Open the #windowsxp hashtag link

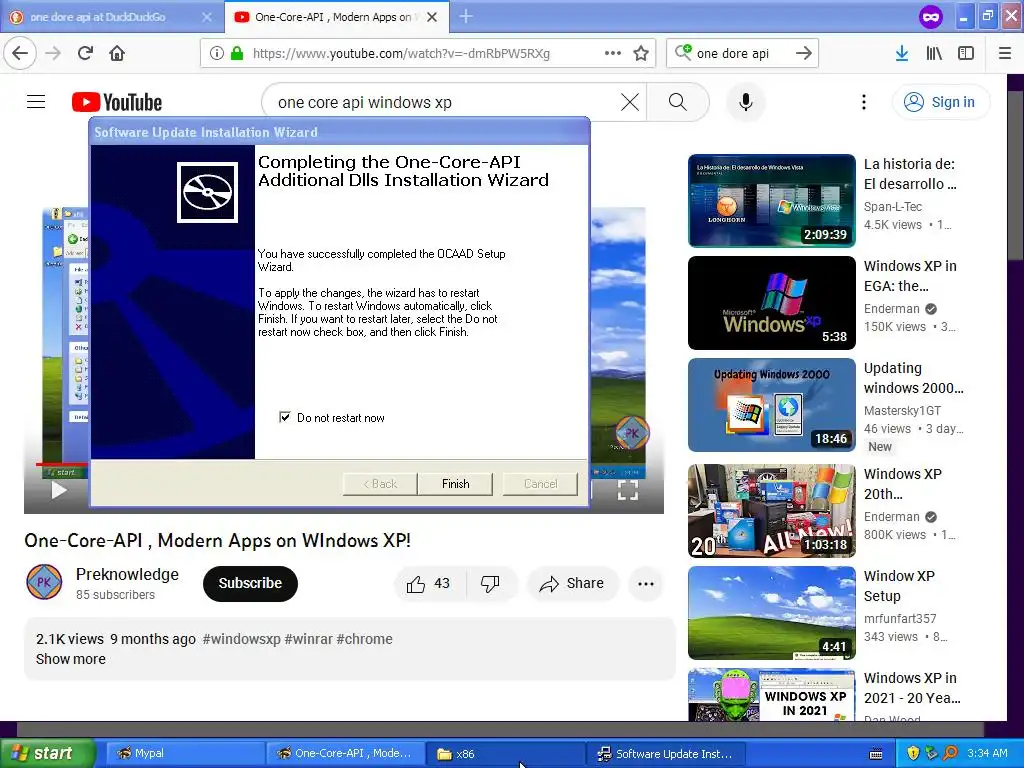click(x=242, y=639)
